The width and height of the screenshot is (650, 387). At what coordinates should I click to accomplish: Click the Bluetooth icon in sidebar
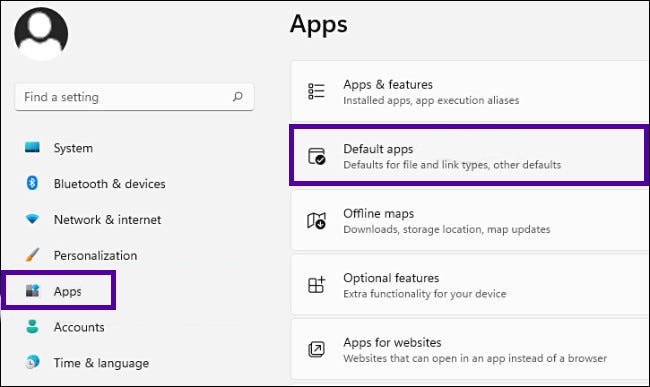pyautogui.click(x=32, y=183)
